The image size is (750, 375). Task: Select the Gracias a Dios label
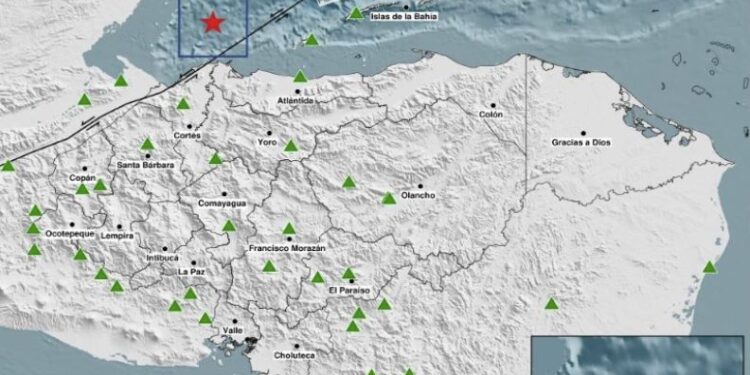tap(581, 142)
